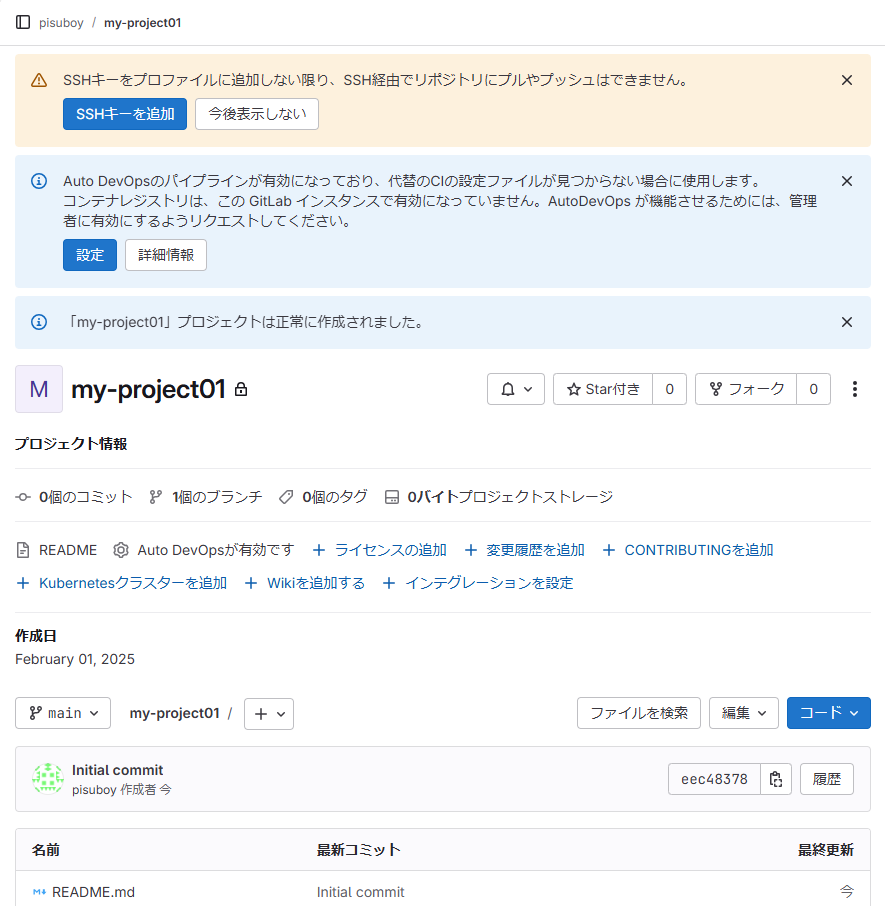
Task: Click インテグレーションを設定 link
Action: point(478,583)
